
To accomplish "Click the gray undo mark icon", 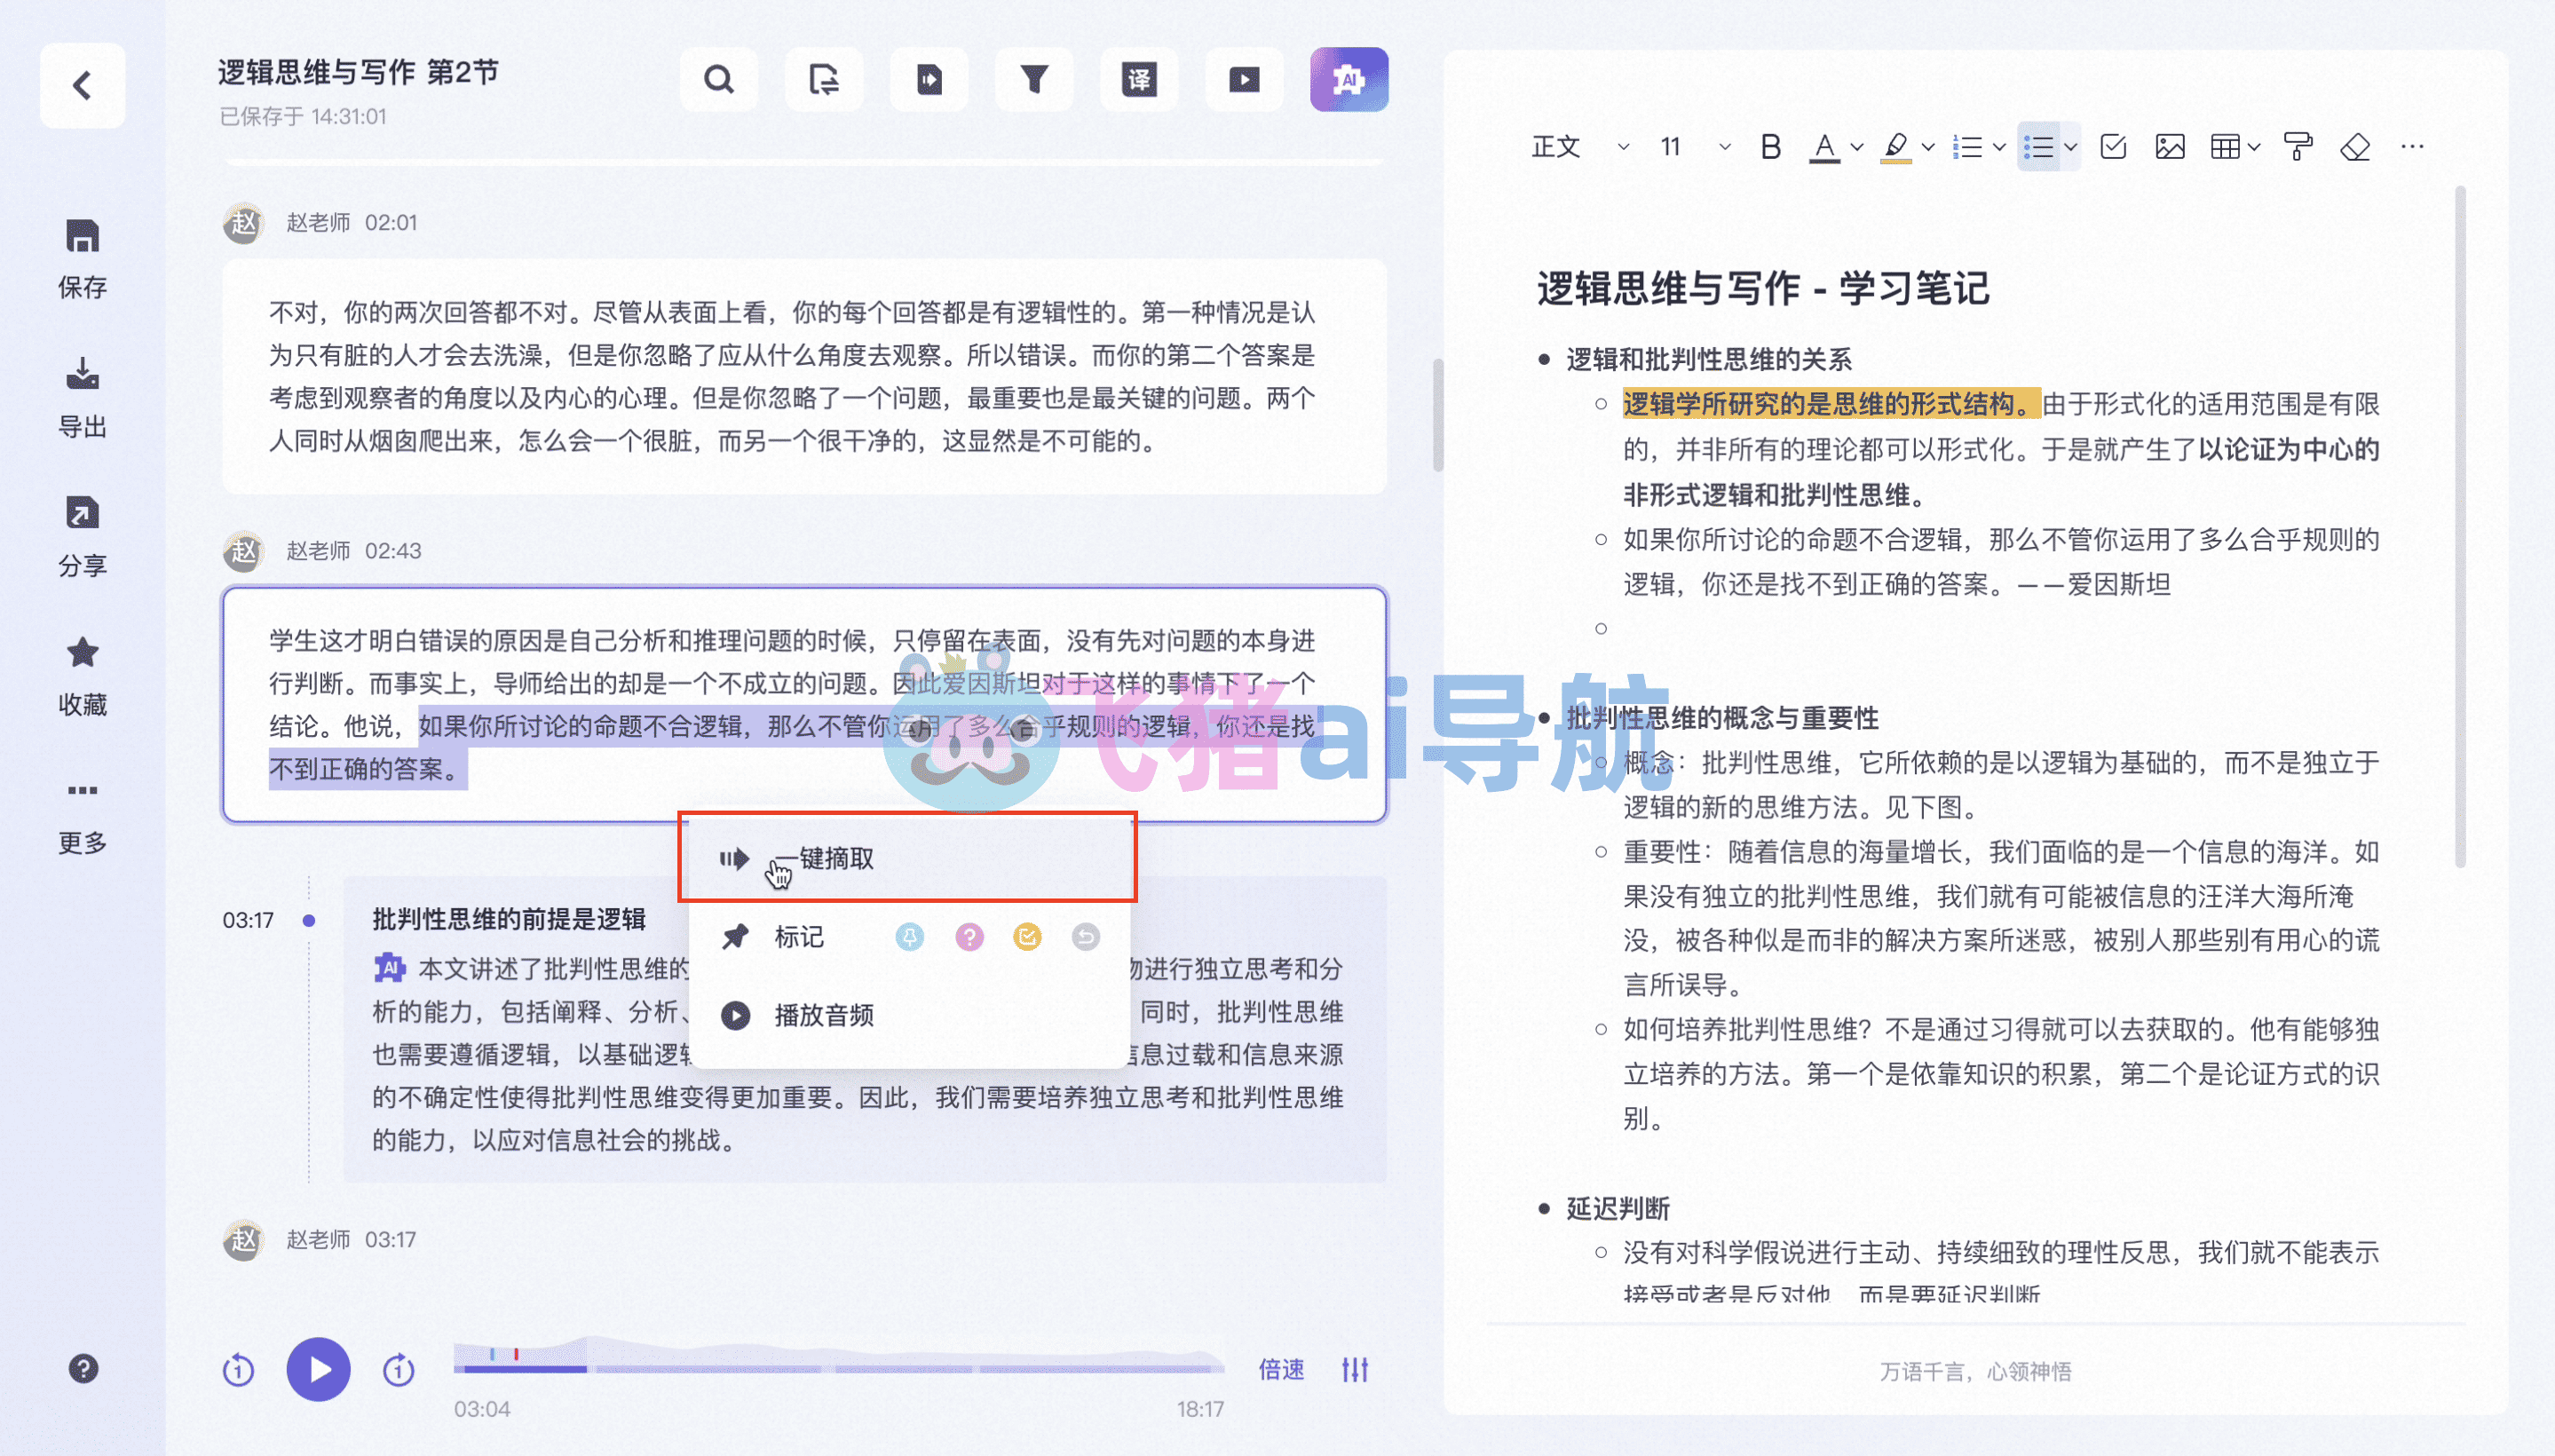I will tap(1085, 936).
